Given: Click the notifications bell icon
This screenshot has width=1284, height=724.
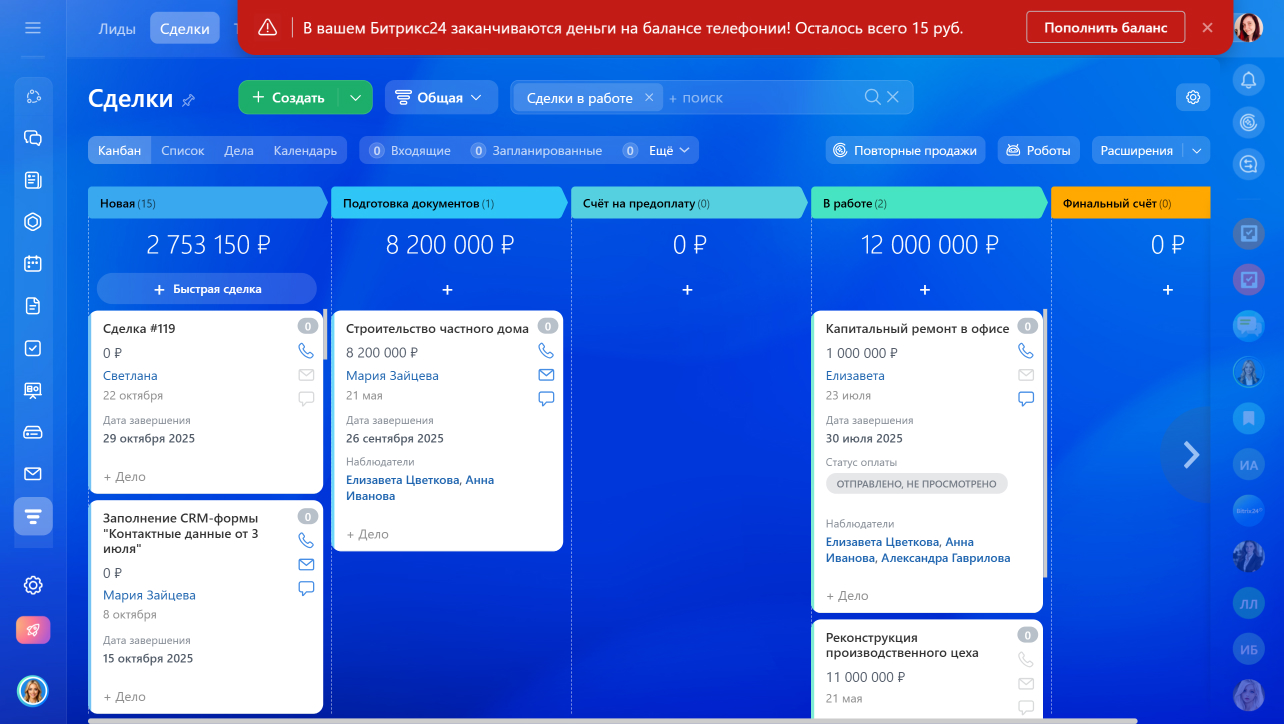Looking at the screenshot, I should 1248,80.
